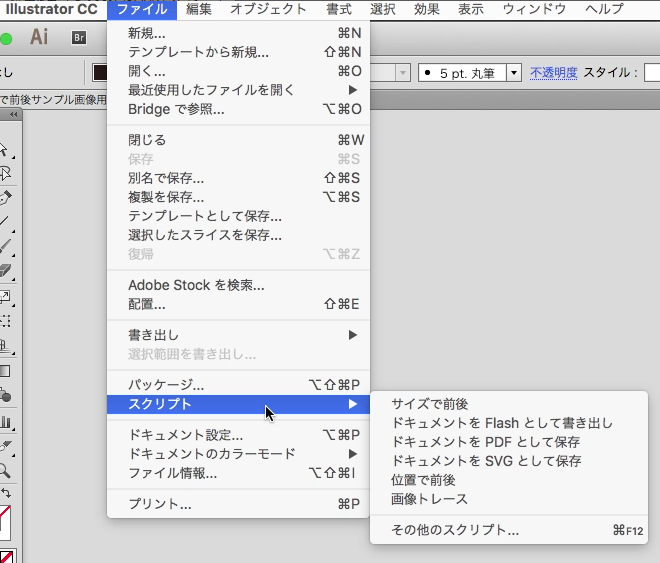Collapse the tools panel double-arrow
Image resolution: width=660 pixels, height=563 pixels.
pos(13,114)
